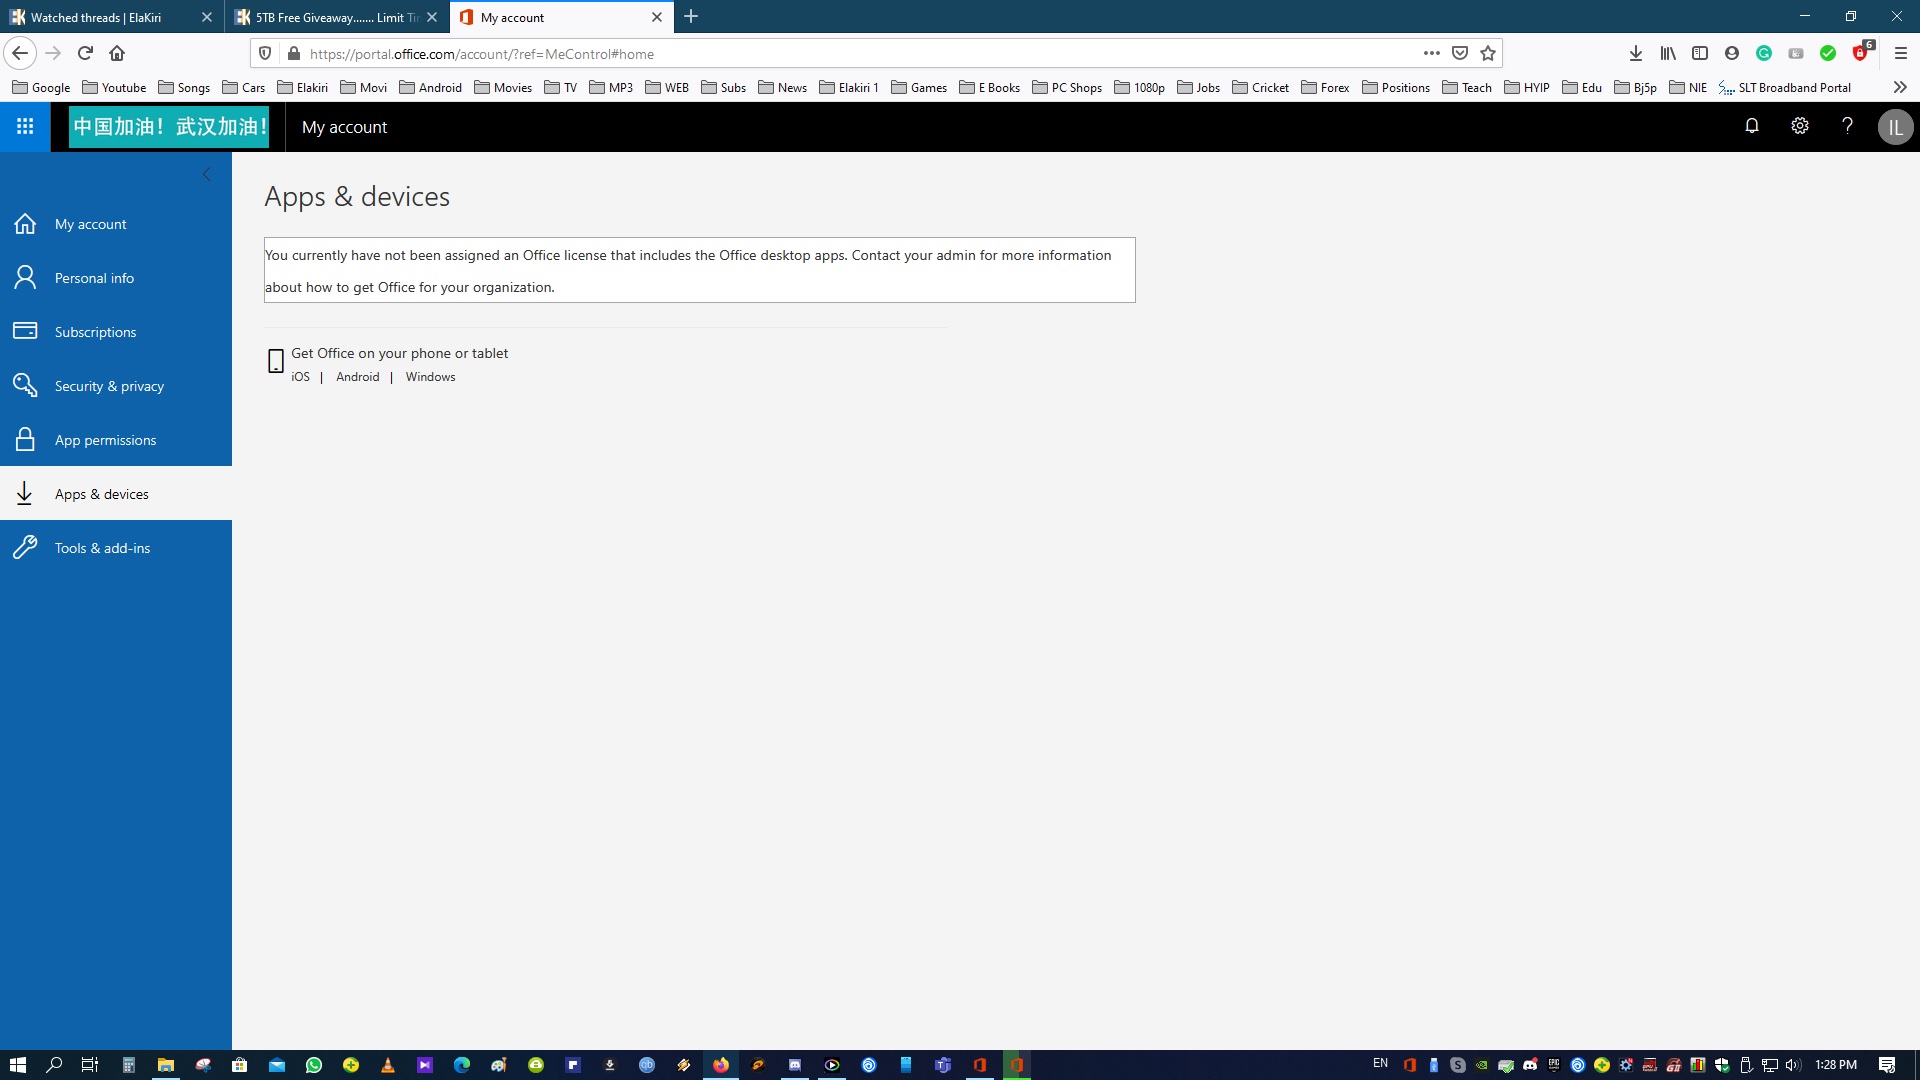Open the Firefox hamburger menu
This screenshot has width=1920, height=1080.
point(1901,53)
